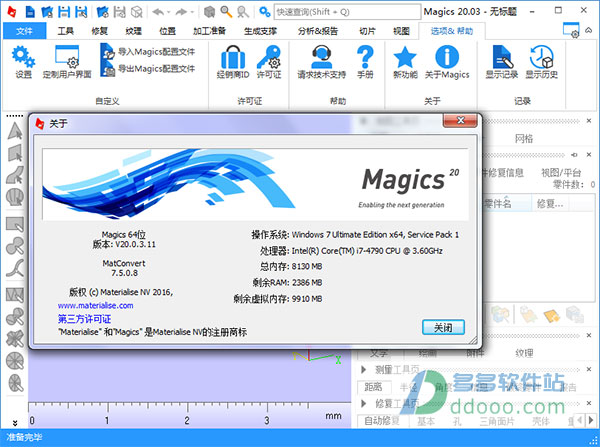Image resolution: width=600 pixels, height=447 pixels.
Task: Click the undo arrow
Action: (158, 12)
